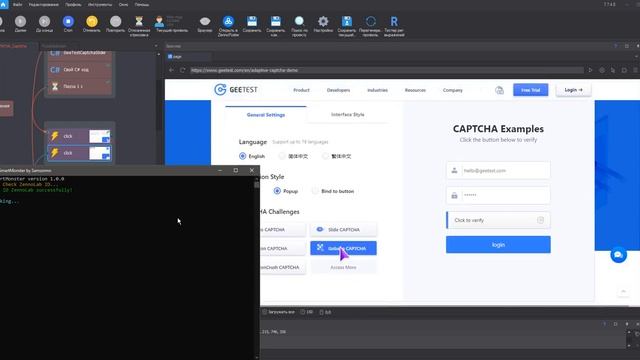Open the Файл menu
640x360 pixels.
point(18,4)
